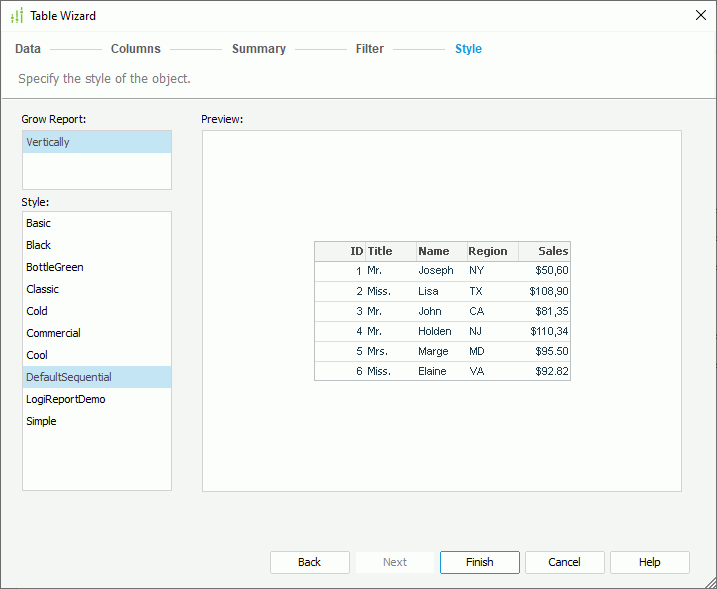Viewport: 717px width, 589px height.
Task: Go to the Data step
Action: (x=28, y=48)
